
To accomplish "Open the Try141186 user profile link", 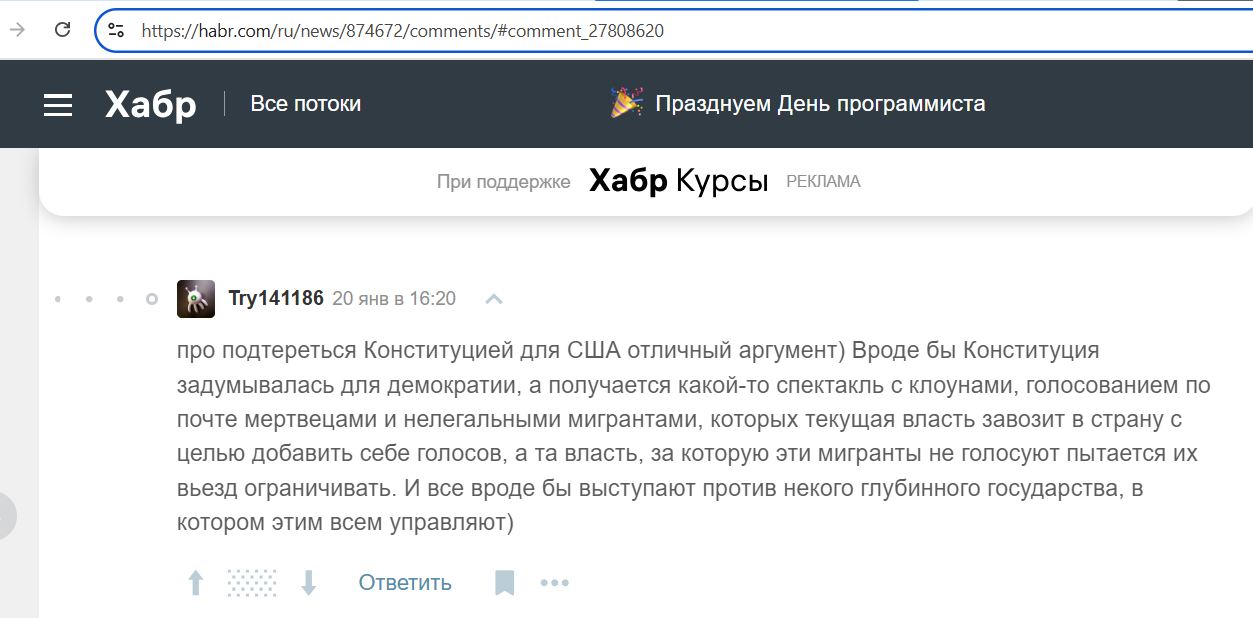I will coord(276,298).
